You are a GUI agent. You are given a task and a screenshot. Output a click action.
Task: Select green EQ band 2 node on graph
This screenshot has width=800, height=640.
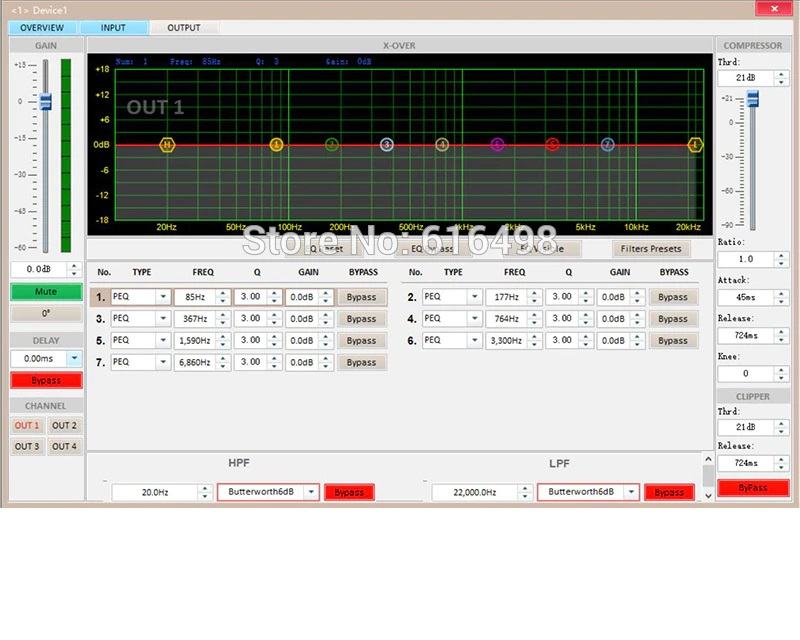click(x=332, y=145)
